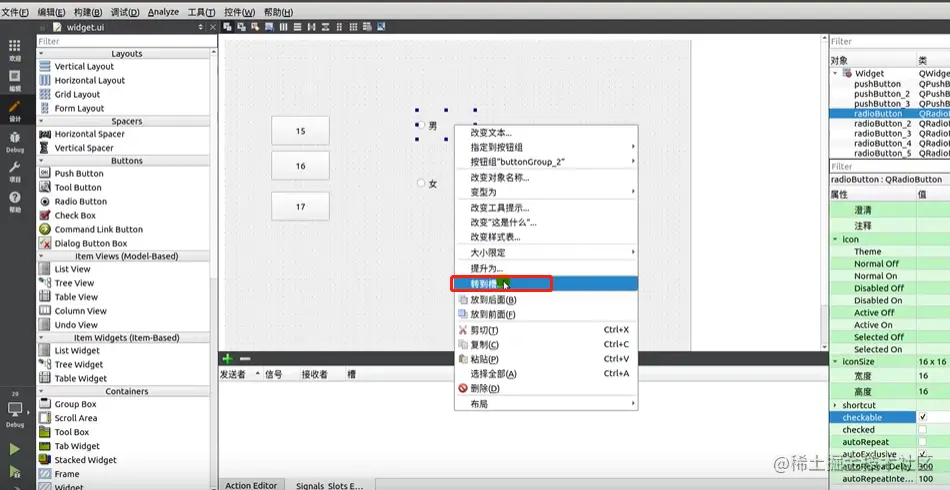Open the Analyze menu
950x490 pixels.
[x=163, y=12]
